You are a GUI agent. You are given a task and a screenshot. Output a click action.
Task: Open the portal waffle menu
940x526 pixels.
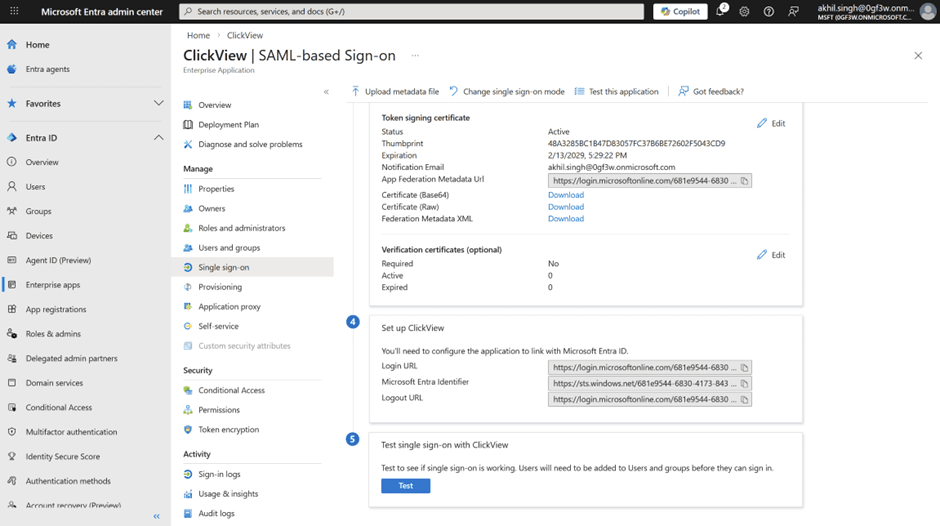pyautogui.click(x=14, y=11)
